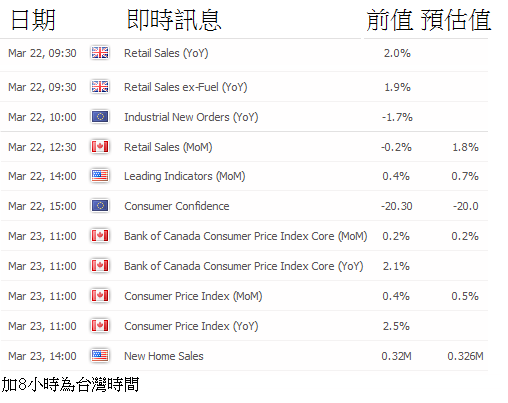Click UK flag beside Retail Sales ex-Fuel
Viewport: 508px width, 403px height.
[x=100, y=87]
